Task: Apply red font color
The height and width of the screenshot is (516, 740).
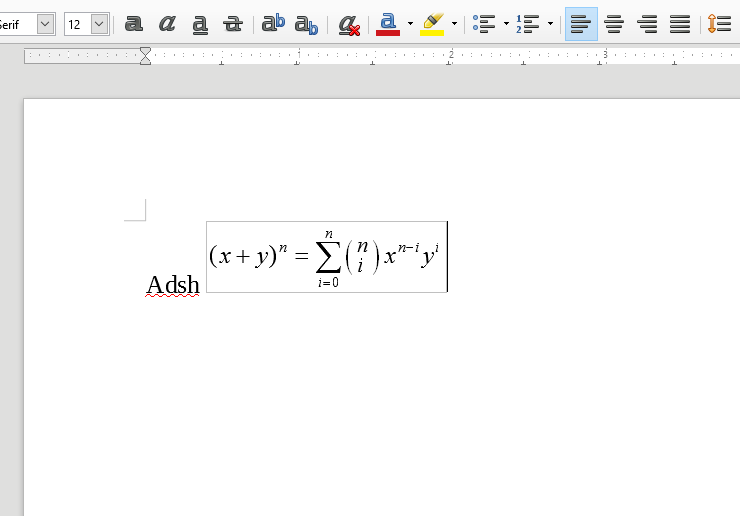Action: coord(388,24)
